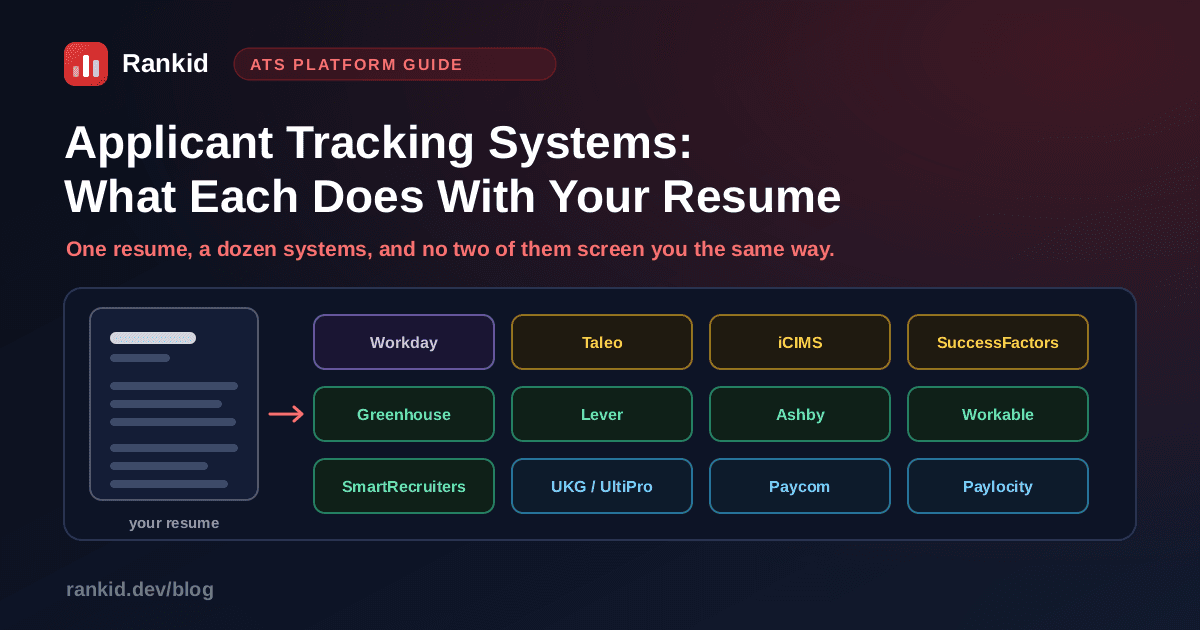Click the Workable platform chip
The image size is (1200, 630).
(x=998, y=414)
